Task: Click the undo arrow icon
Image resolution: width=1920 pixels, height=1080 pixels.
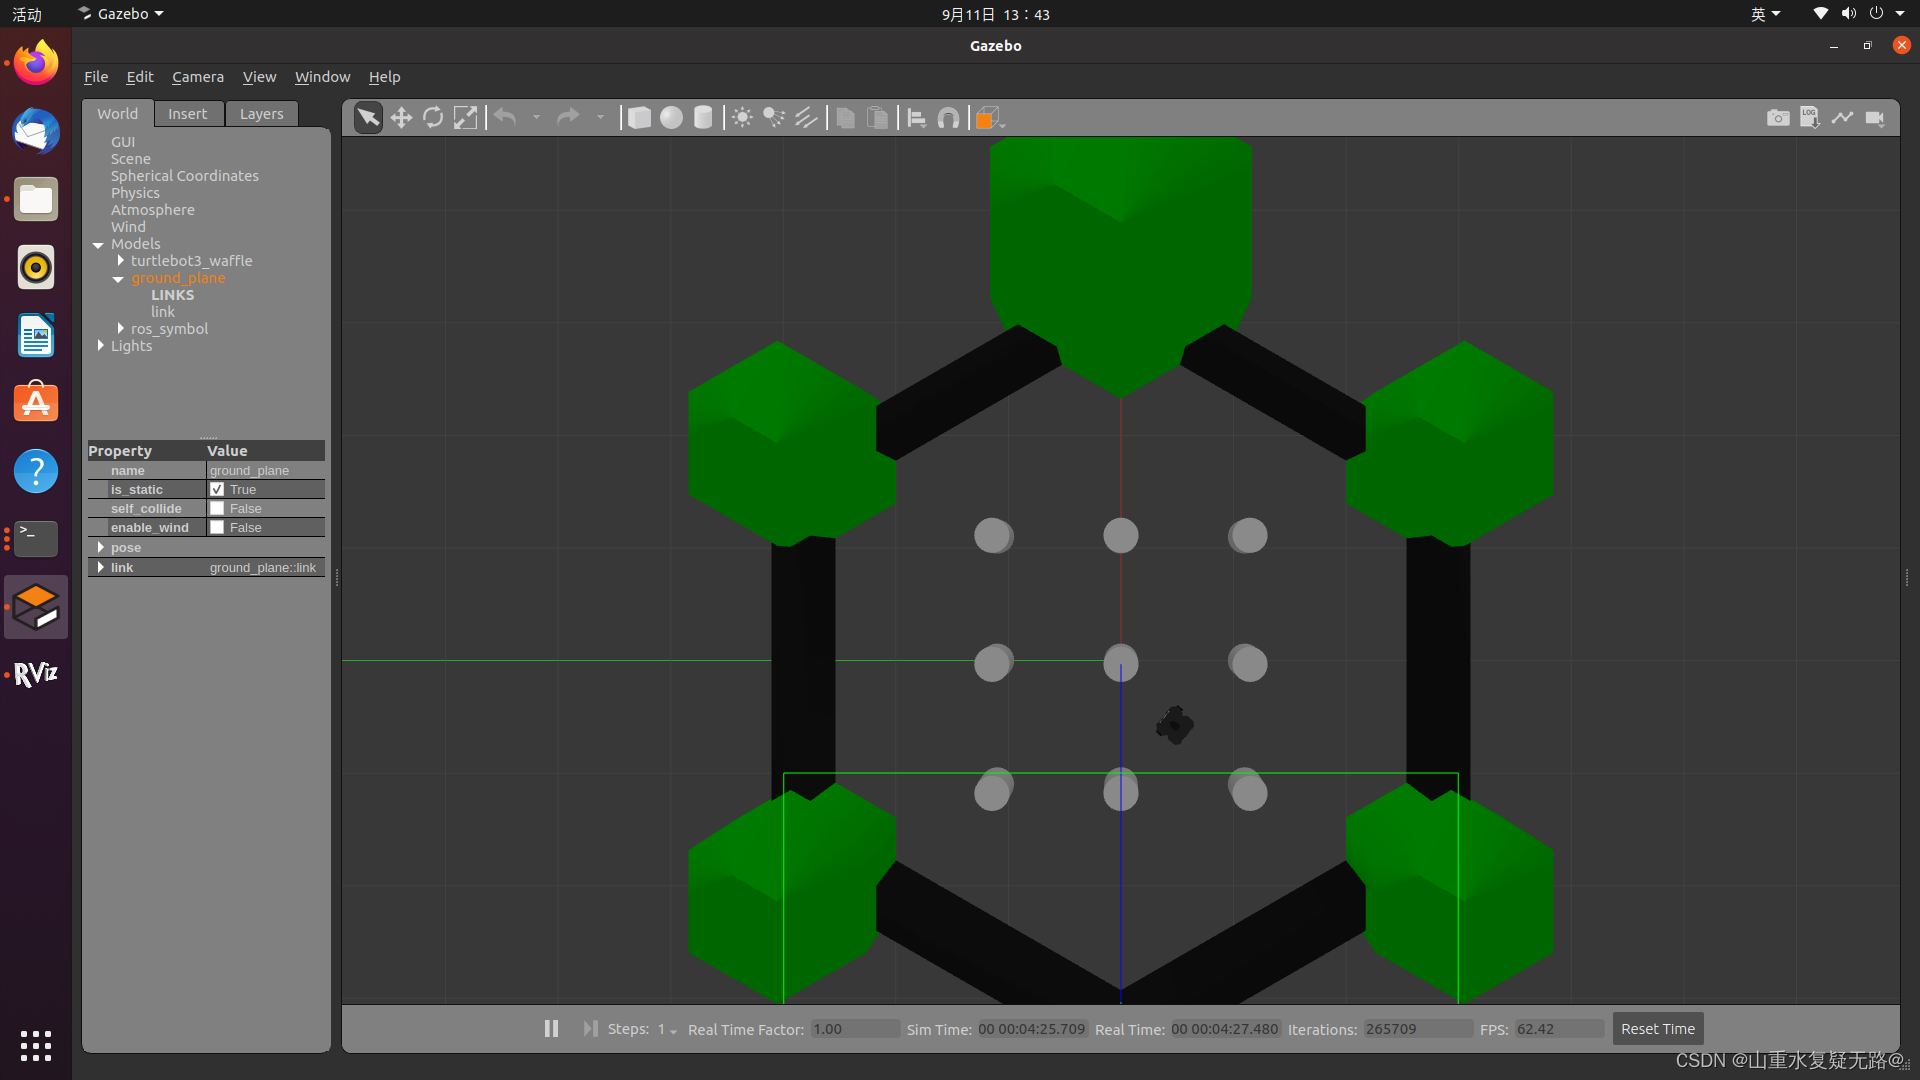Action: point(506,118)
